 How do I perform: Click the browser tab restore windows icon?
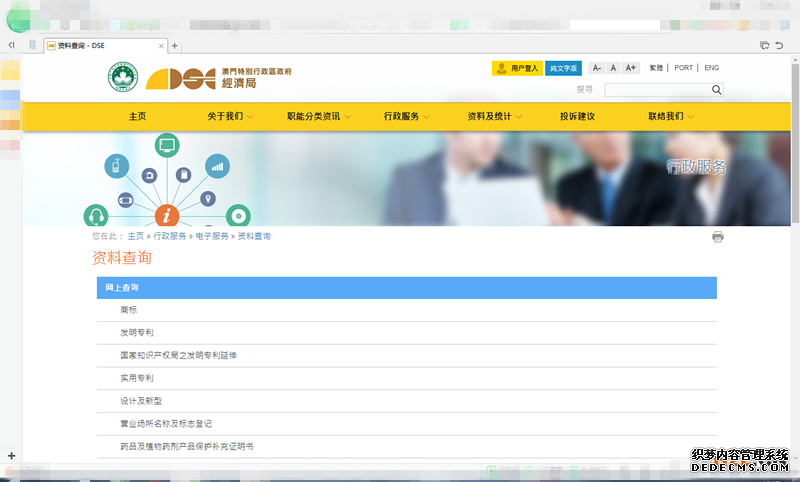coord(764,45)
